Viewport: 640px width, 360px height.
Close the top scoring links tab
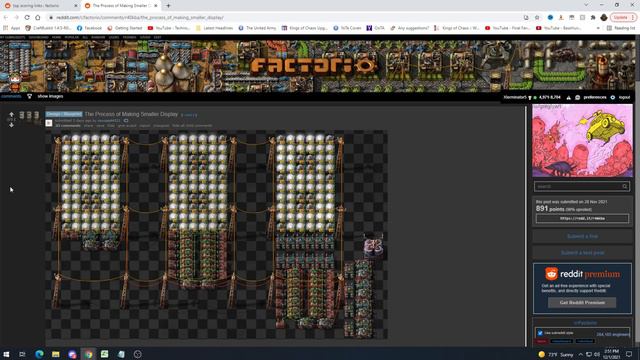(76, 6)
